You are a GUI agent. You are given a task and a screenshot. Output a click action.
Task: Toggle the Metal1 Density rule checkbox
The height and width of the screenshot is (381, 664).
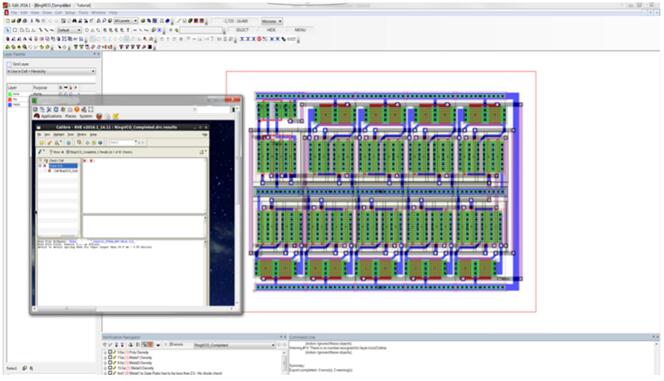tap(110, 358)
